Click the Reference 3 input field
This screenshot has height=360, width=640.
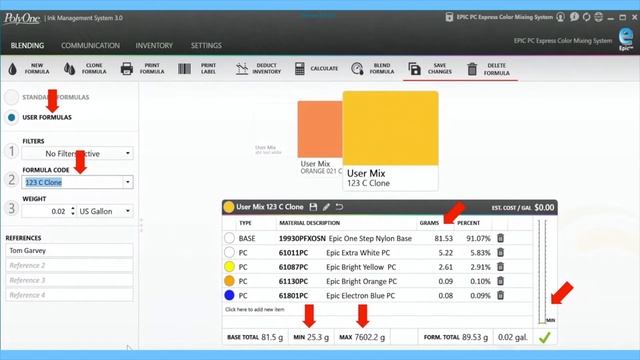[x=69, y=280]
